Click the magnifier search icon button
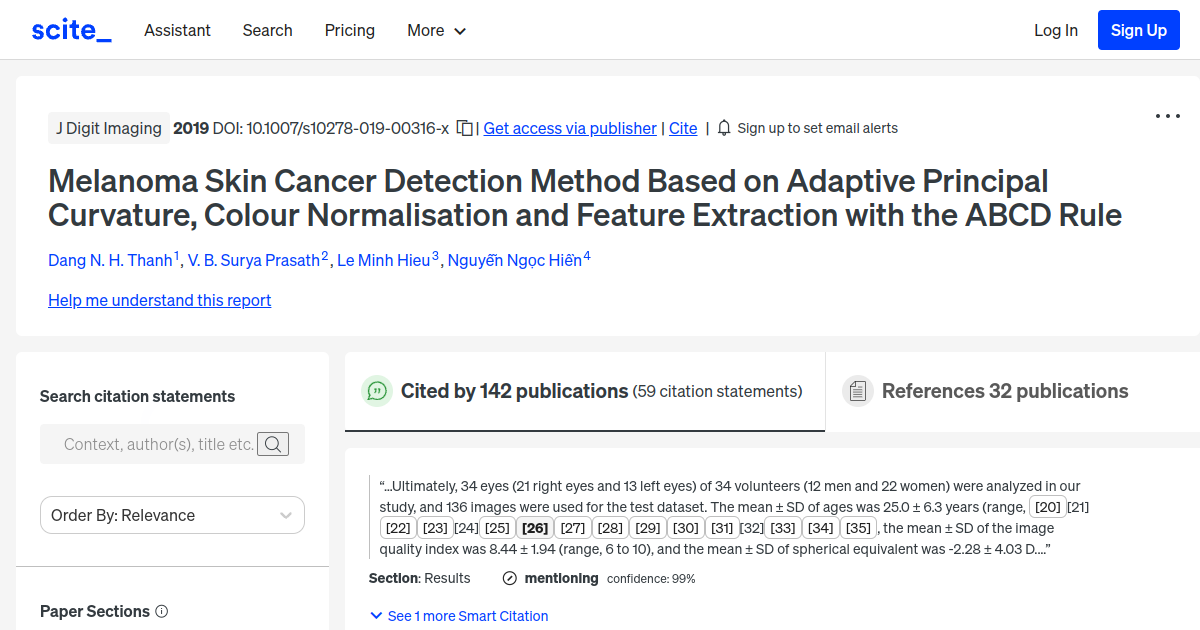This screenshot has width=1200, height=630. tap(273, 444)
